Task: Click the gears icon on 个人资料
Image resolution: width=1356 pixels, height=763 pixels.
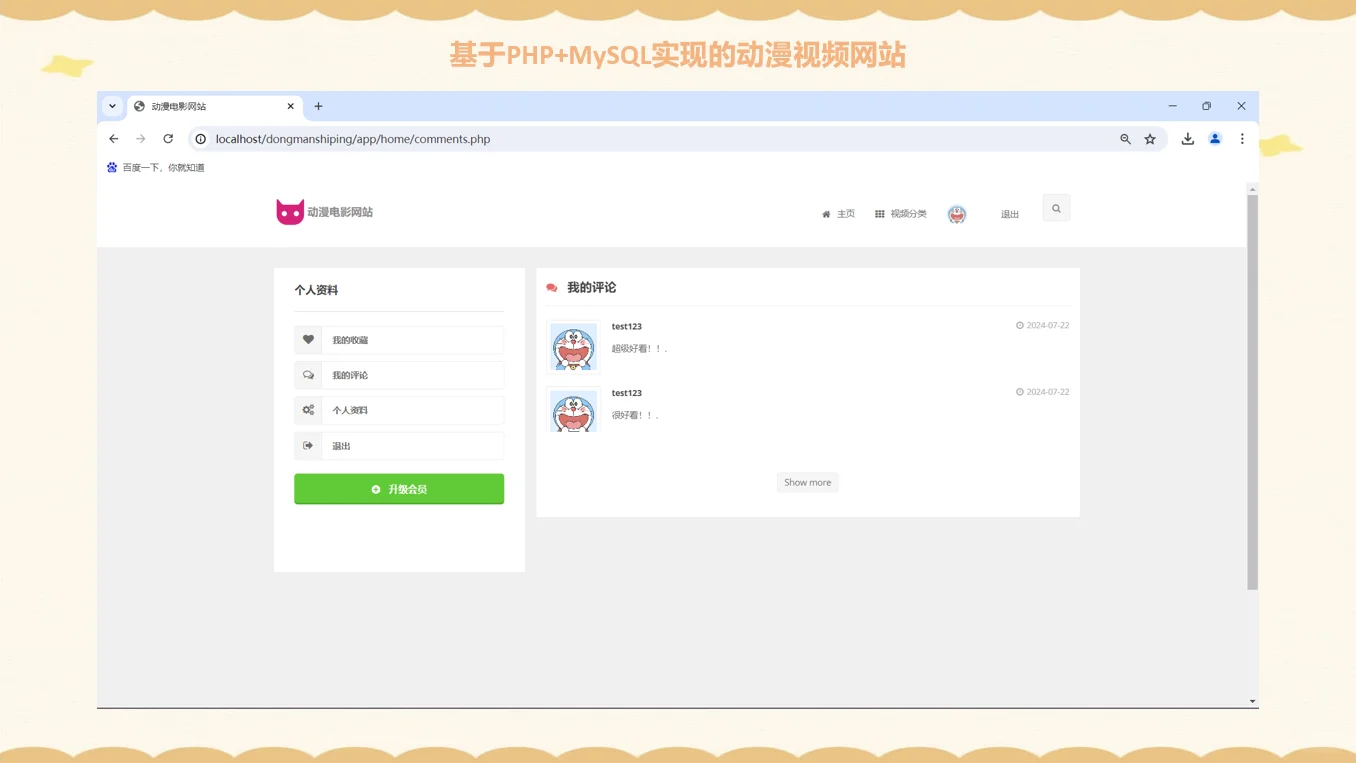Action: (308, 410)
